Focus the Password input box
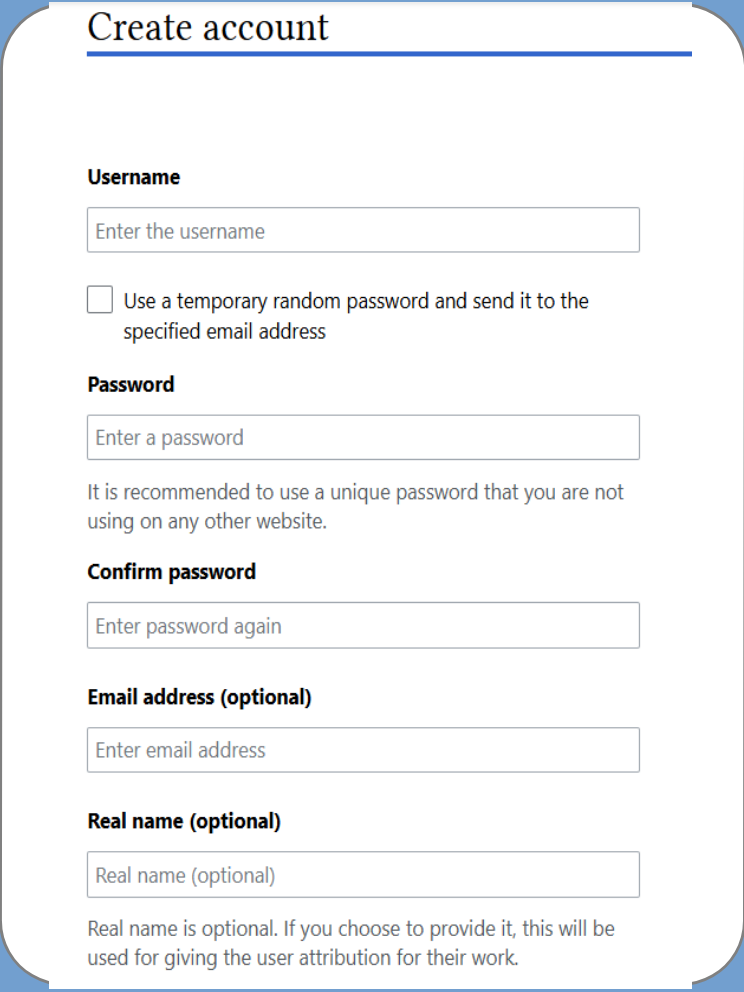 [363, 437]
